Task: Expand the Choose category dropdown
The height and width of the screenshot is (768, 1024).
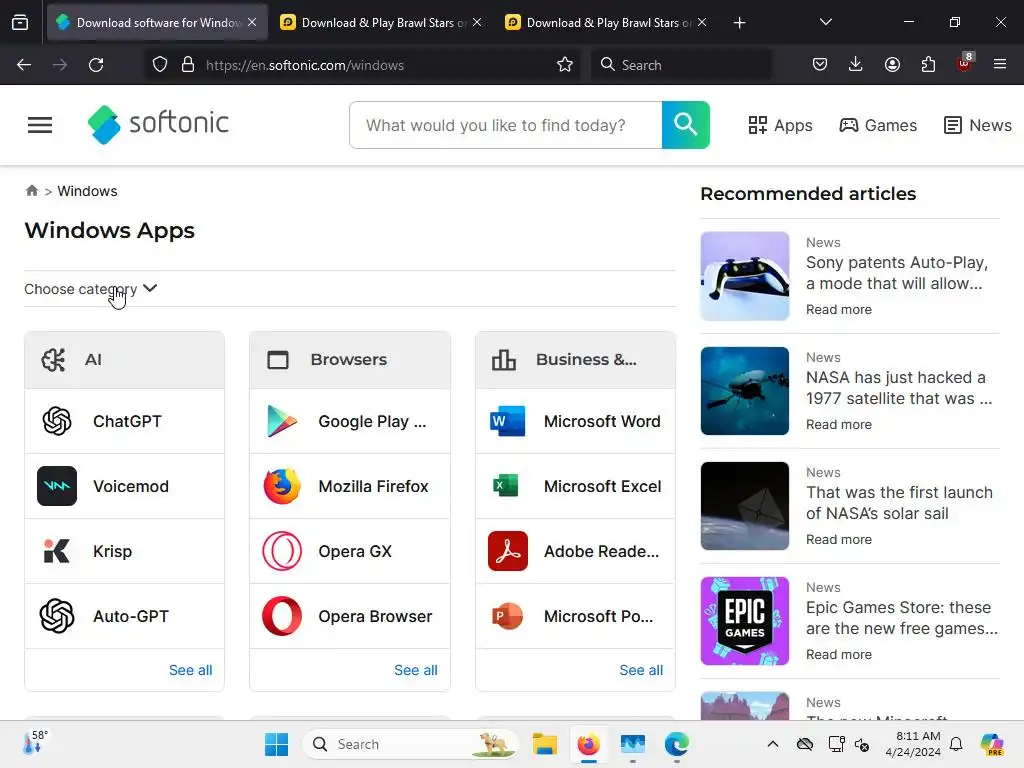Action: pyautogui.click(x=91, y=289)
